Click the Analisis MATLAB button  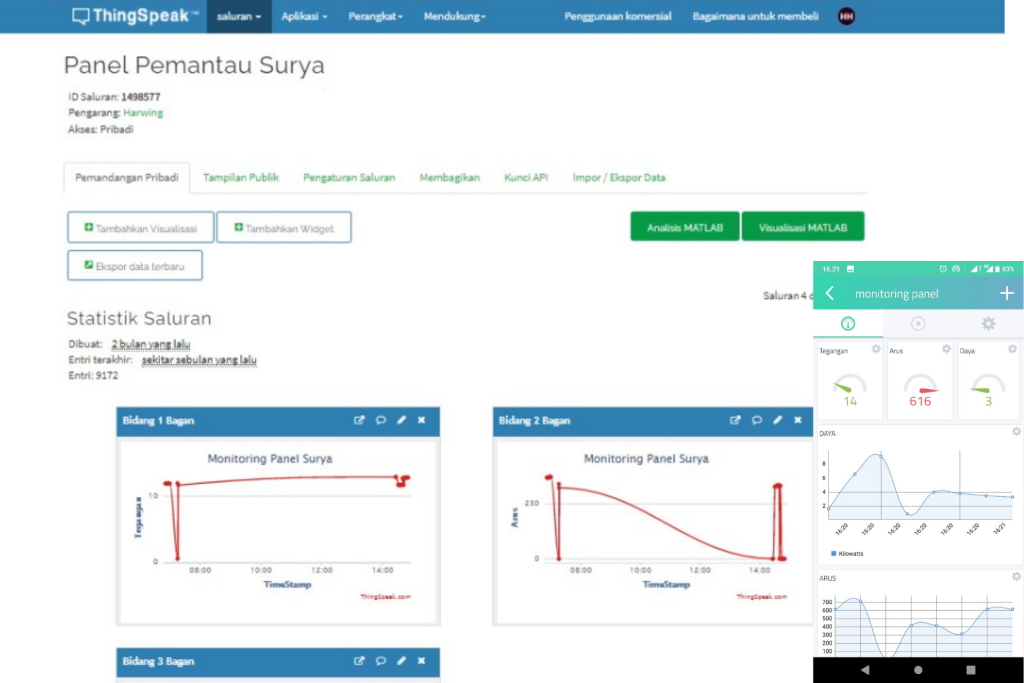684,226
